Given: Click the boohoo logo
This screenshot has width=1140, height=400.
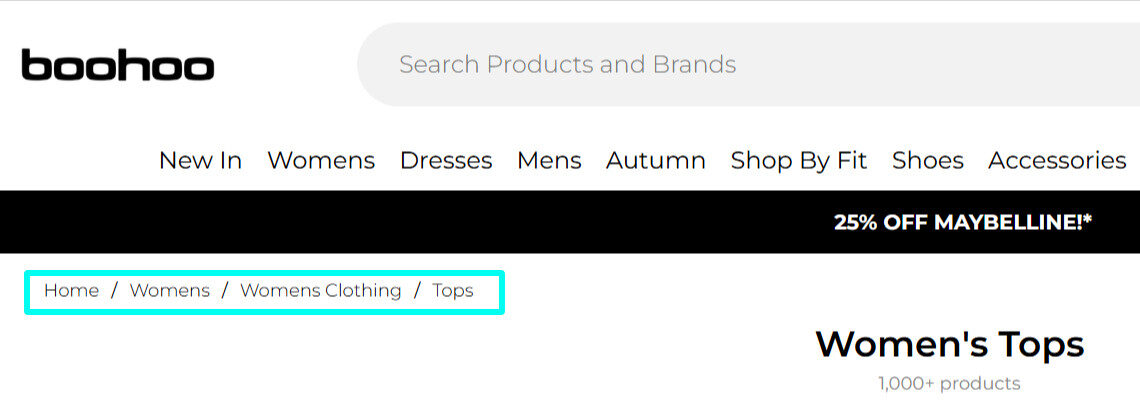Looking at the screenshot, I should click(x=117, y=66).
